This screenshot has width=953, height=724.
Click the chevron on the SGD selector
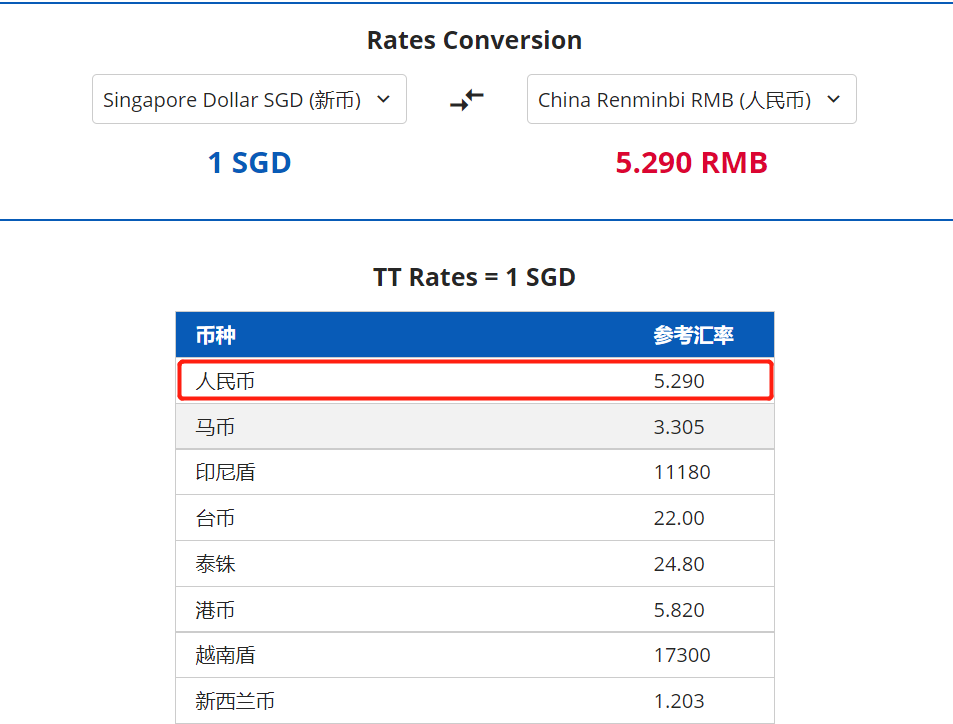pos(383,99)
